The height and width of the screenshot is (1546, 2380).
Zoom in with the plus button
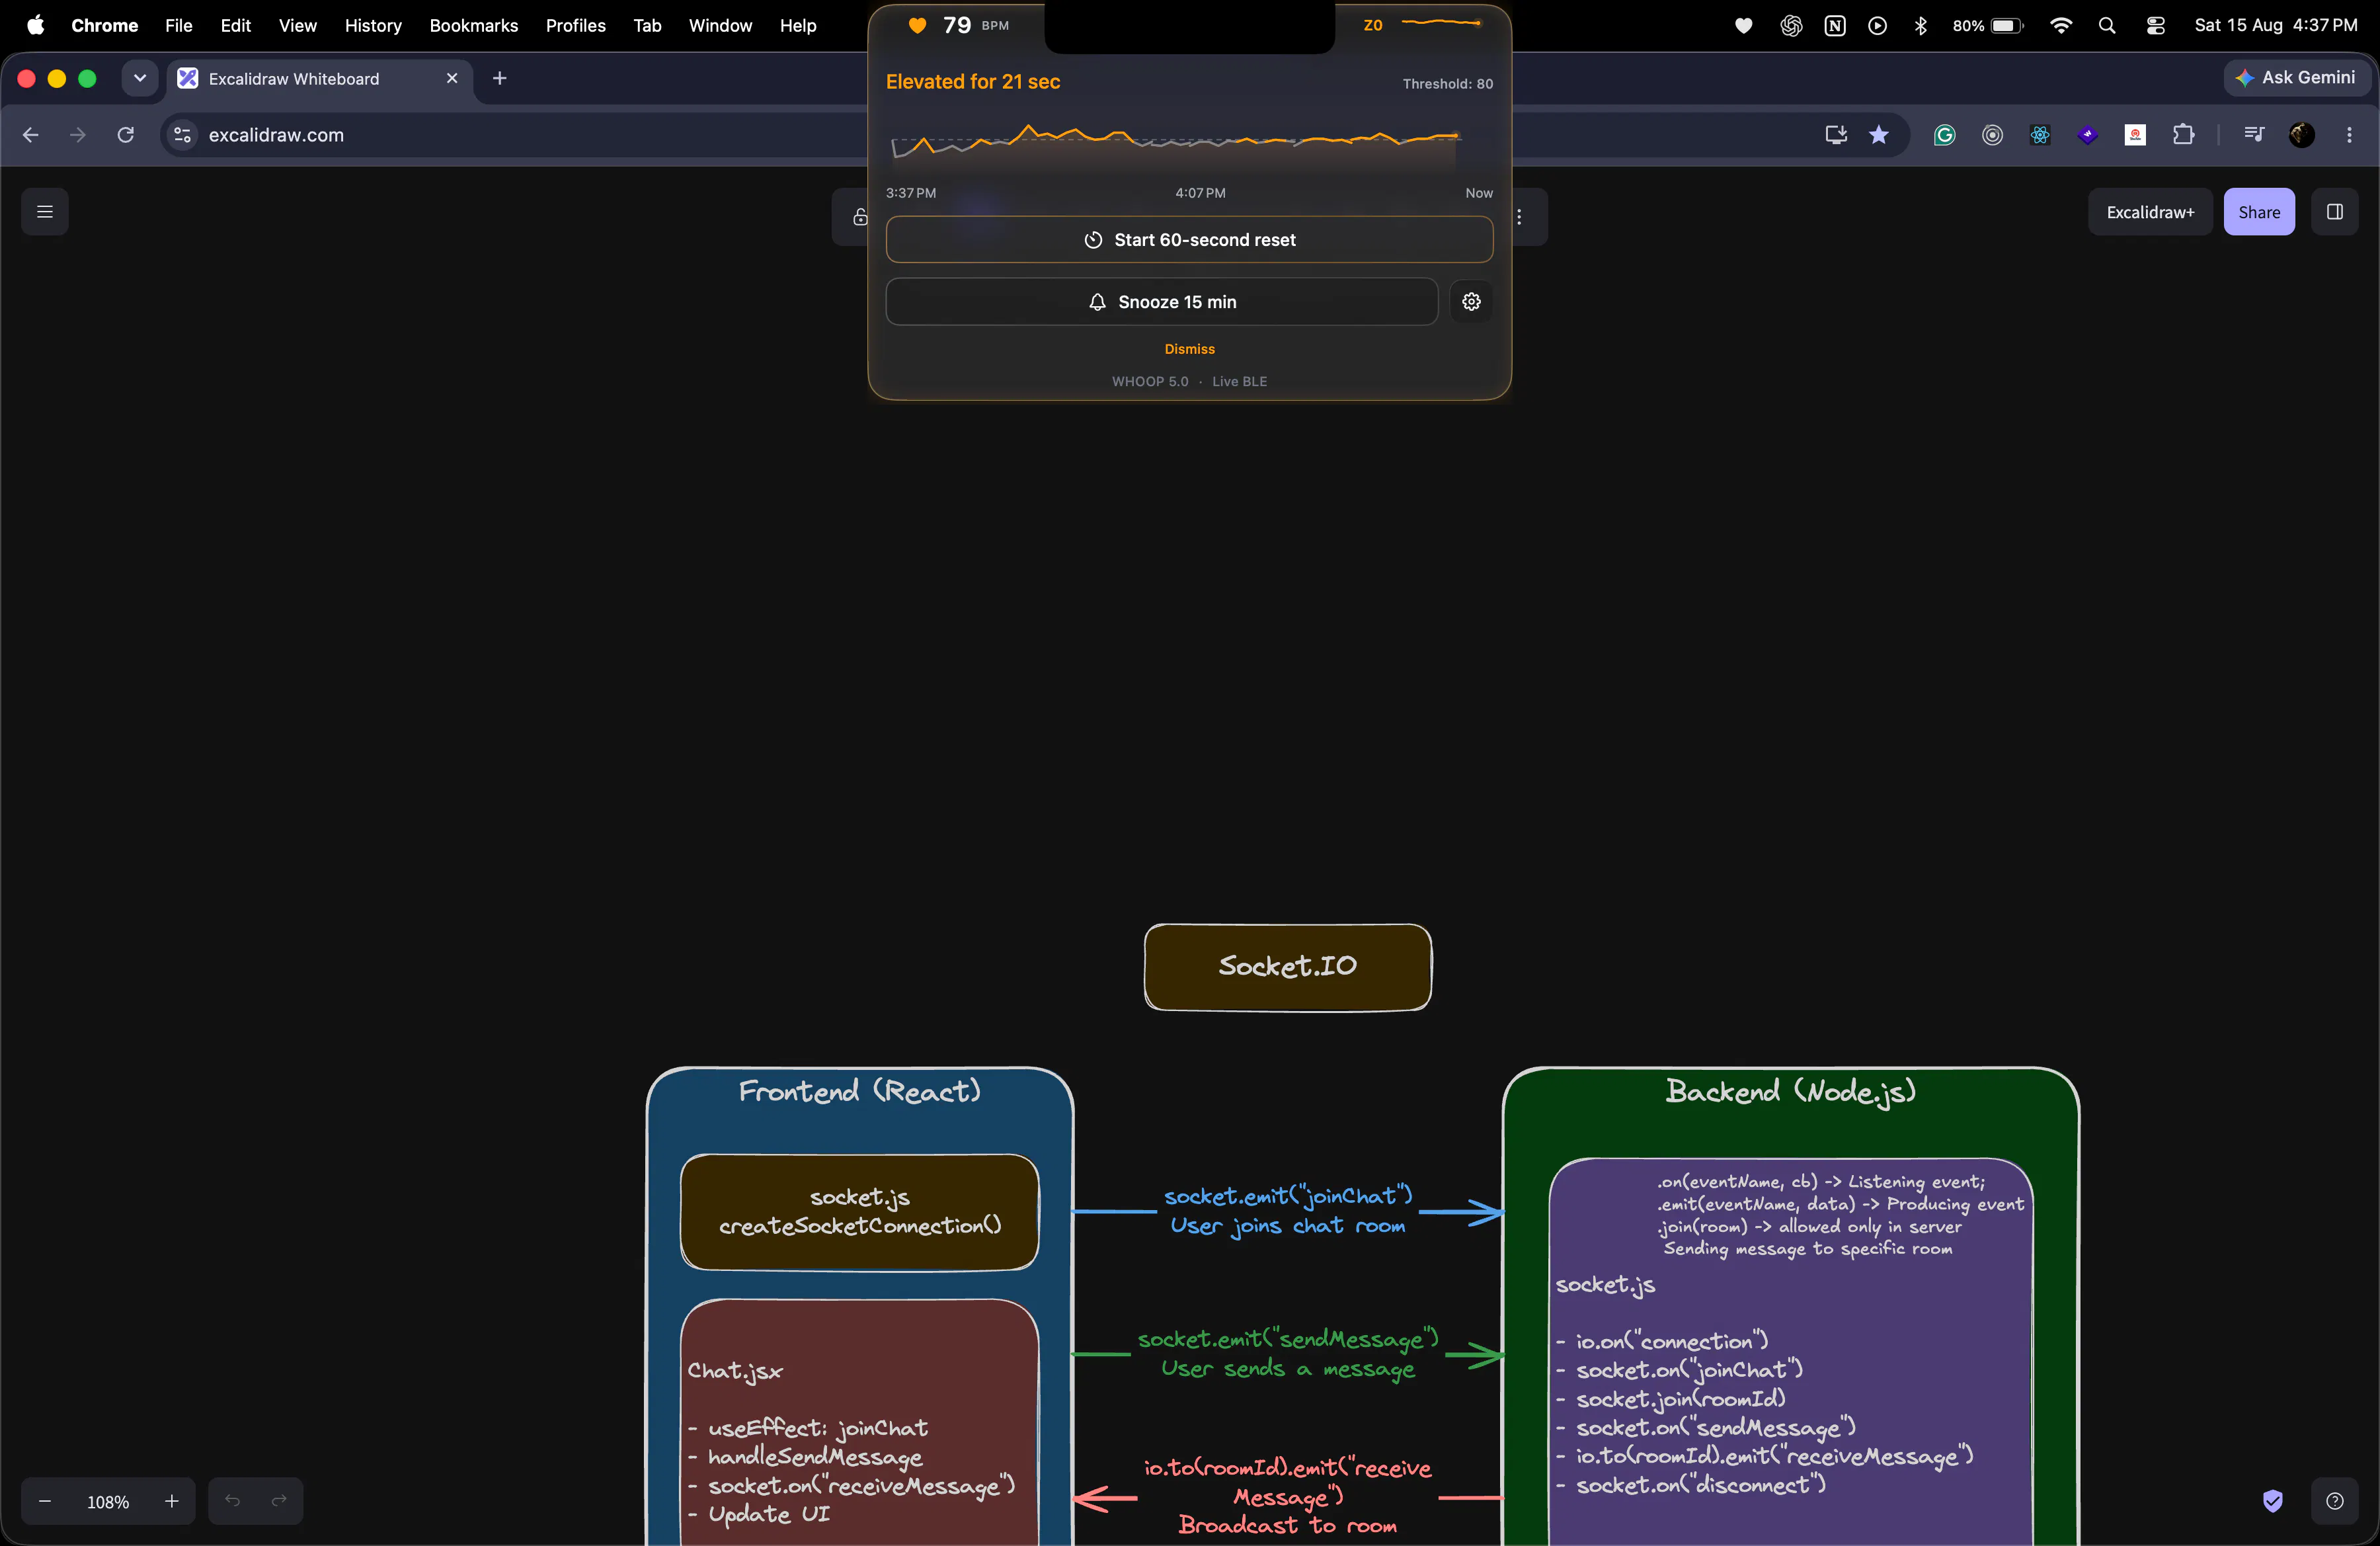coord(172,1501)
